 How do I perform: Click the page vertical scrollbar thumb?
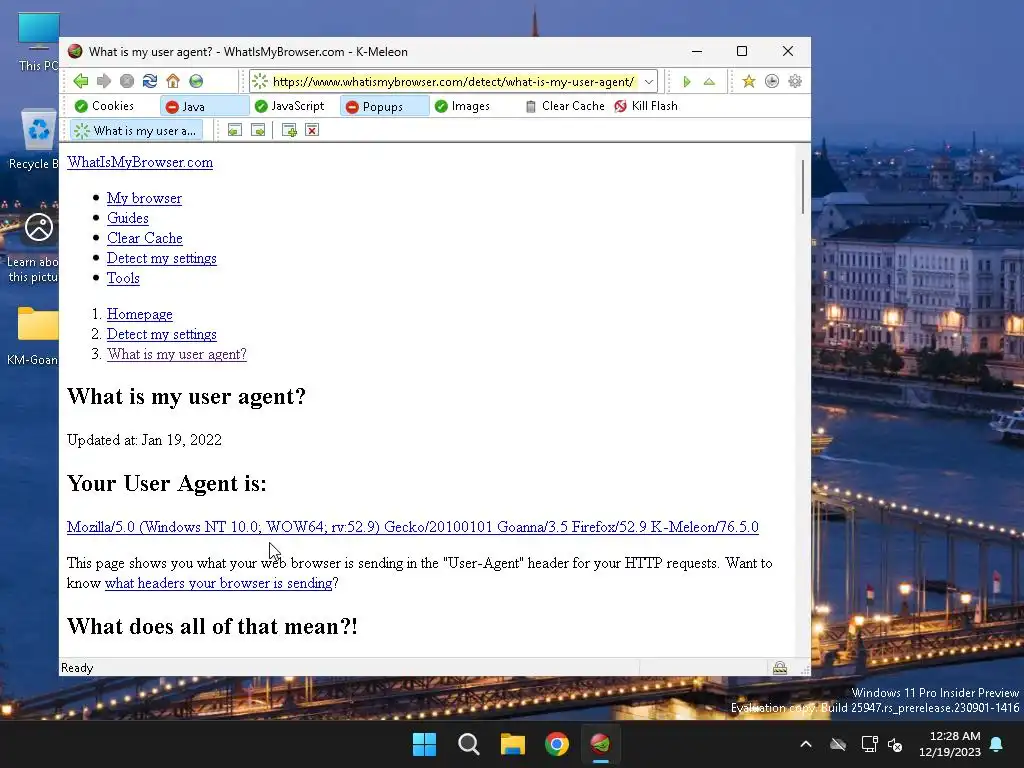(803, 186)
